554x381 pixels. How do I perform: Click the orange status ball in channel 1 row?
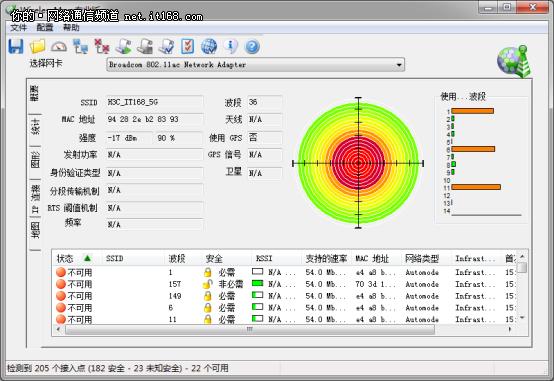pyautogui.click(x=61, y=272)
